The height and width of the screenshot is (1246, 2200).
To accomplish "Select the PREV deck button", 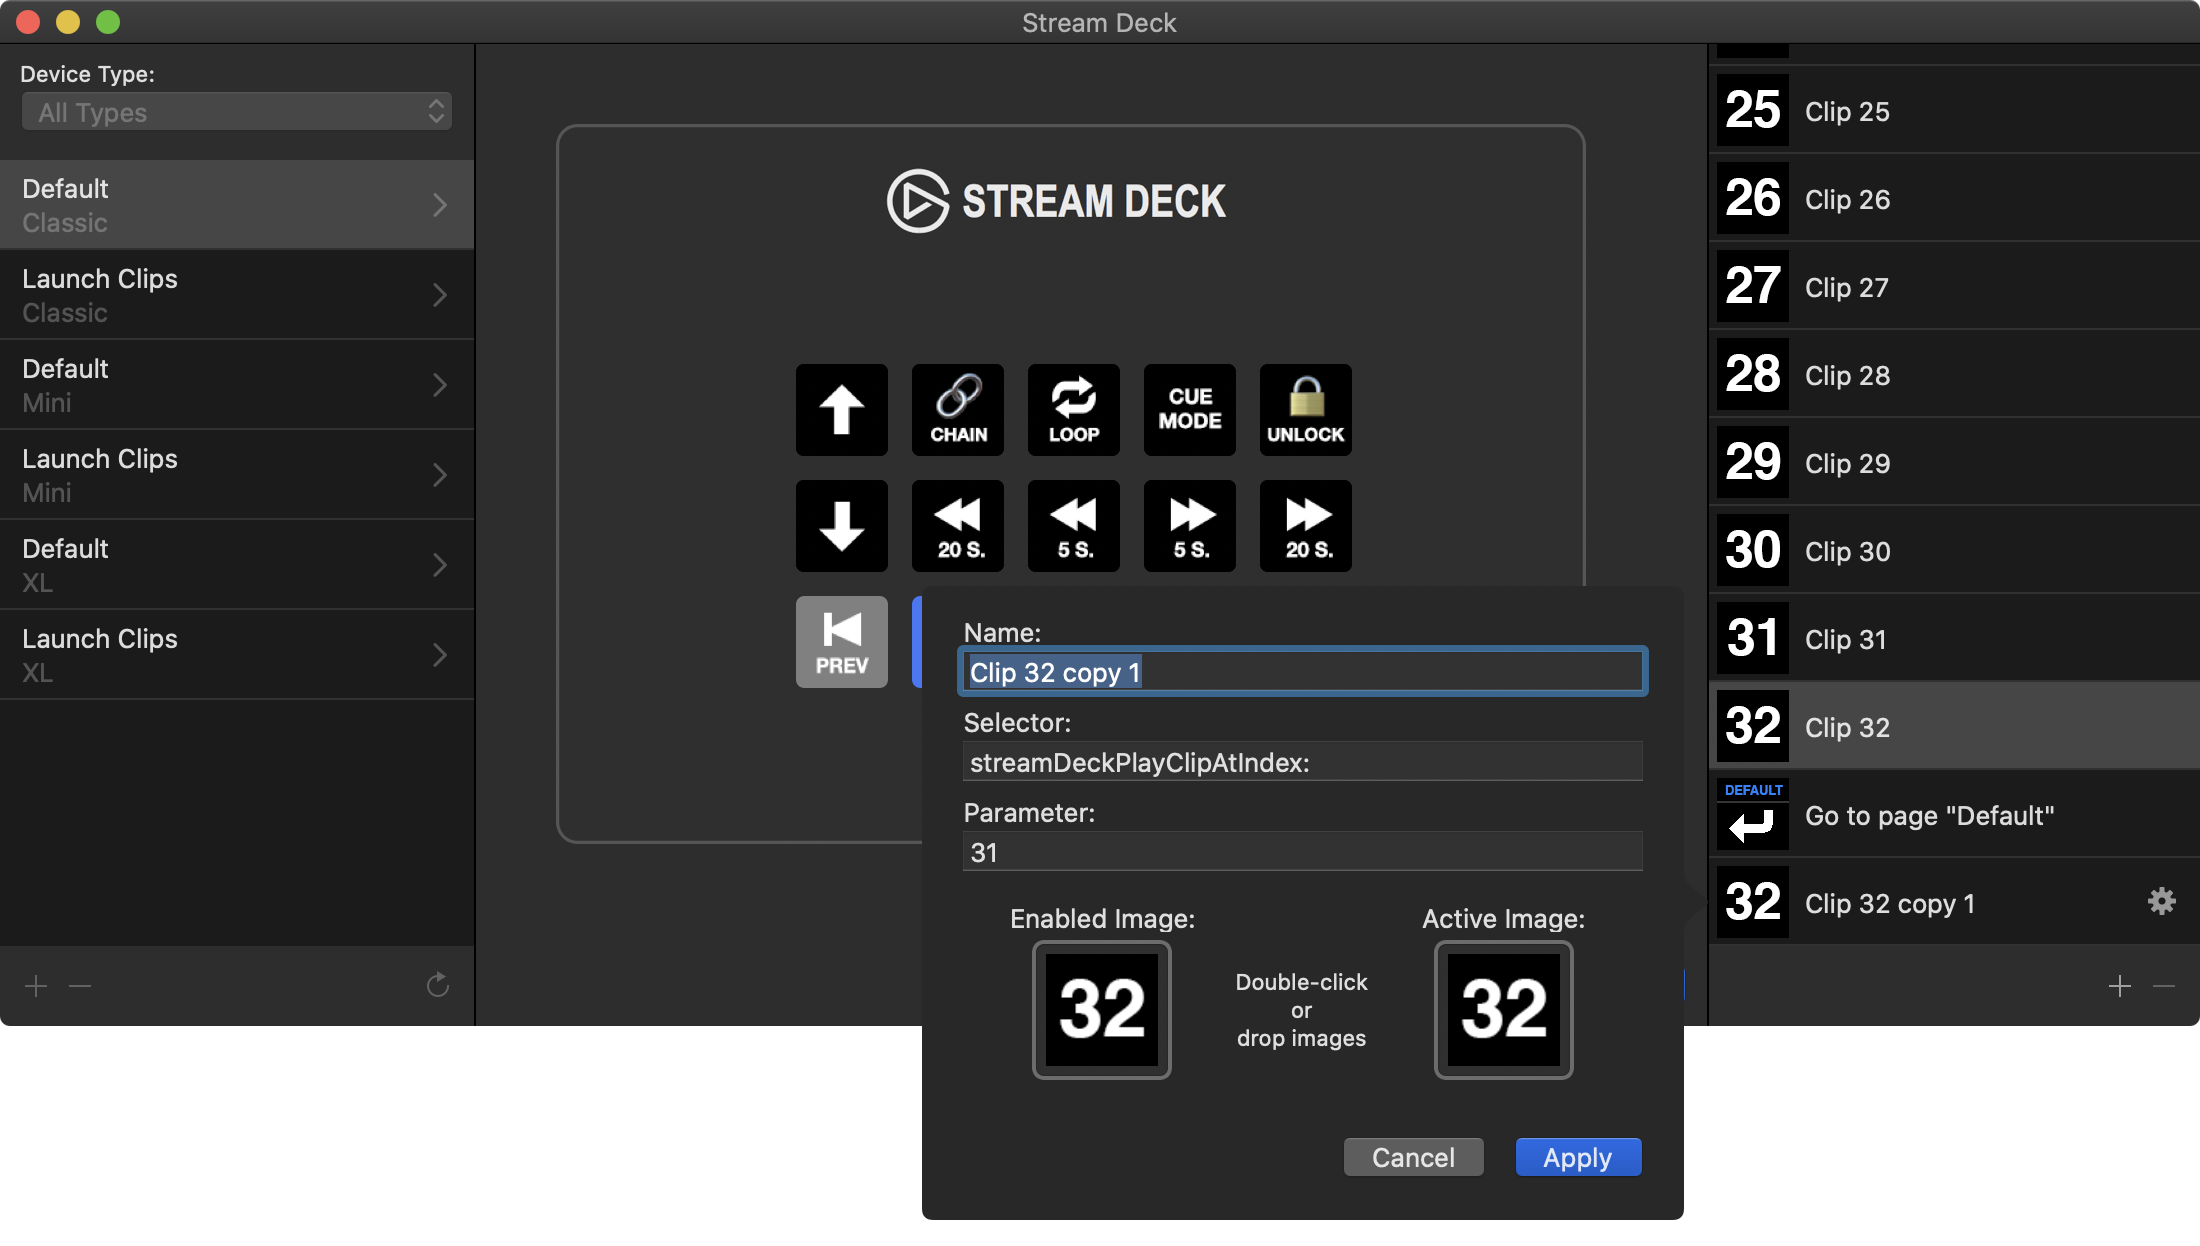I will click(841, 642).
